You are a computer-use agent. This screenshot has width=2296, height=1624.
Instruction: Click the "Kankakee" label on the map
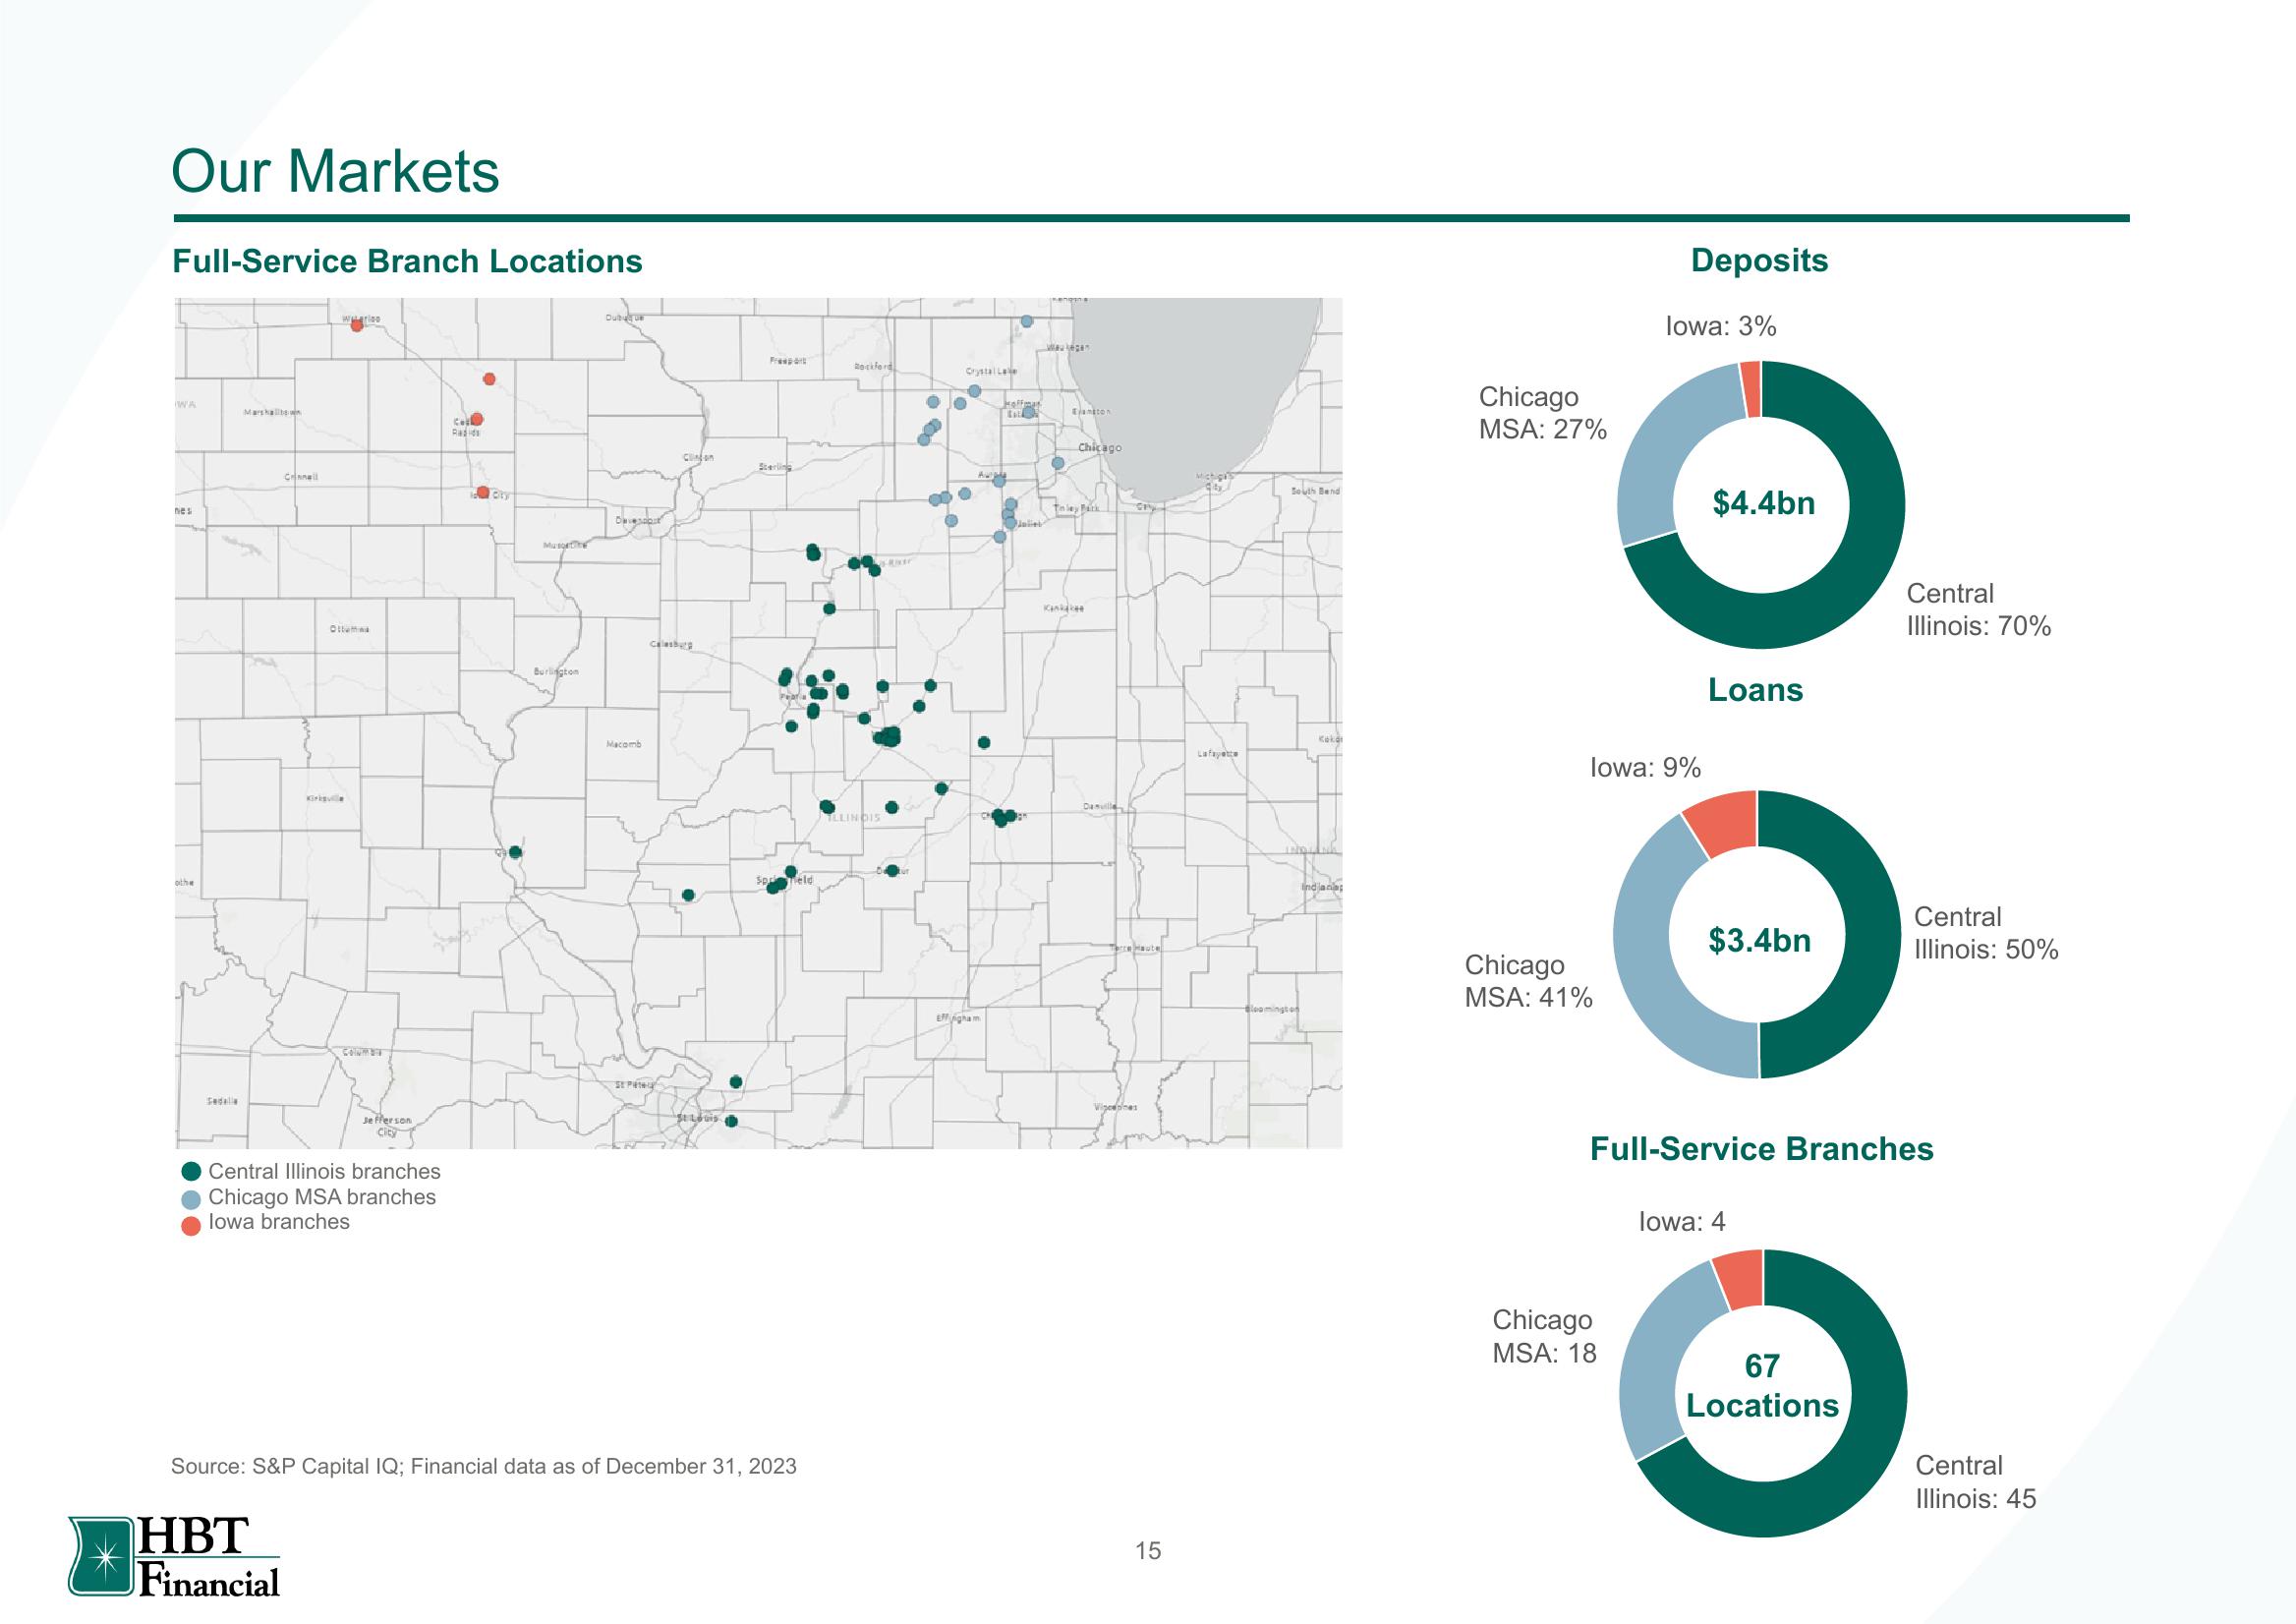coord(1064,608)
